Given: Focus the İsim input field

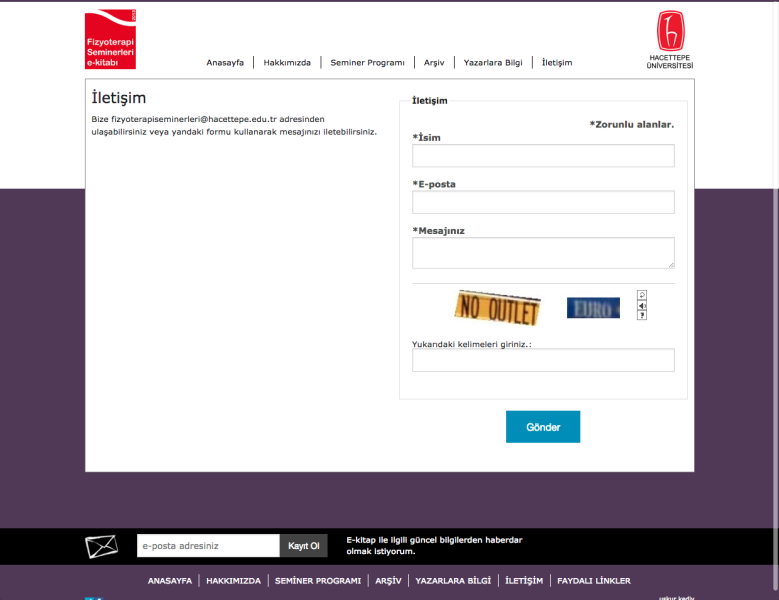Looking at the screenshot, I should click(x=543, y=156).
